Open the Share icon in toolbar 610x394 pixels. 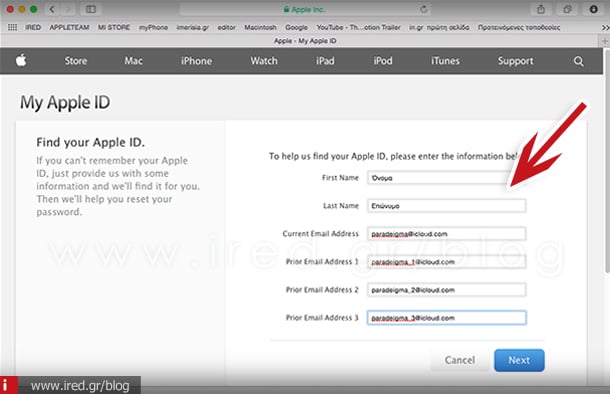click(541, 9)
